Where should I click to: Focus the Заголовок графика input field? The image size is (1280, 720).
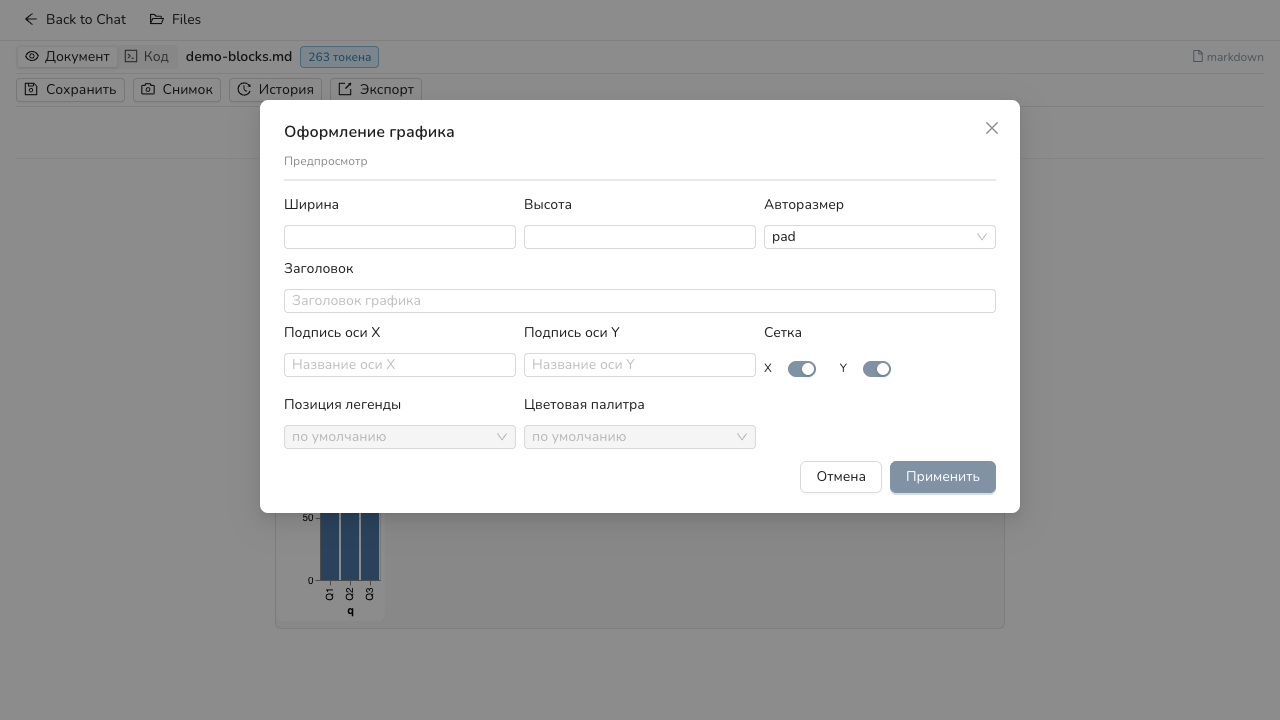tap(640, 301)
